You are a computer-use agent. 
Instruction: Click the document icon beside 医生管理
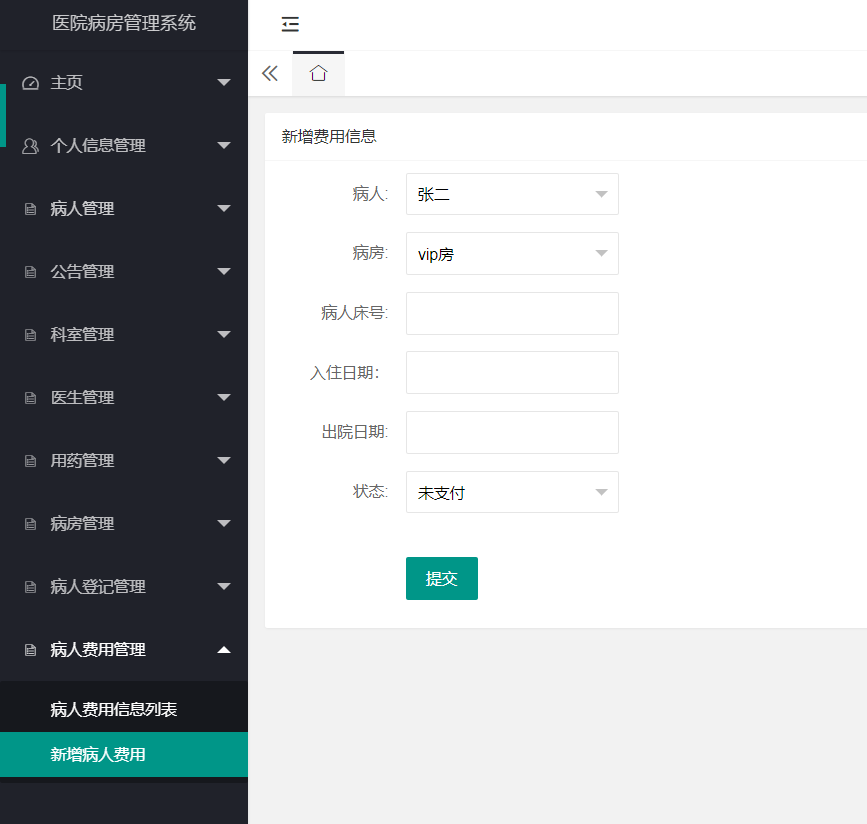tap(30, 398)
